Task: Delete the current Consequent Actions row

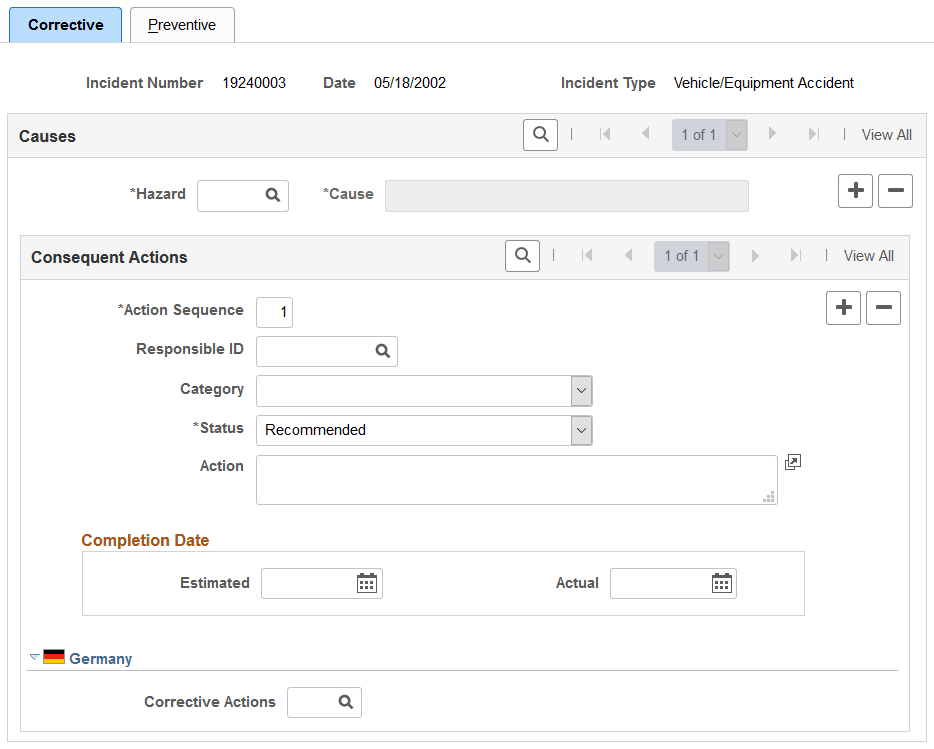Action: point(883,308)
